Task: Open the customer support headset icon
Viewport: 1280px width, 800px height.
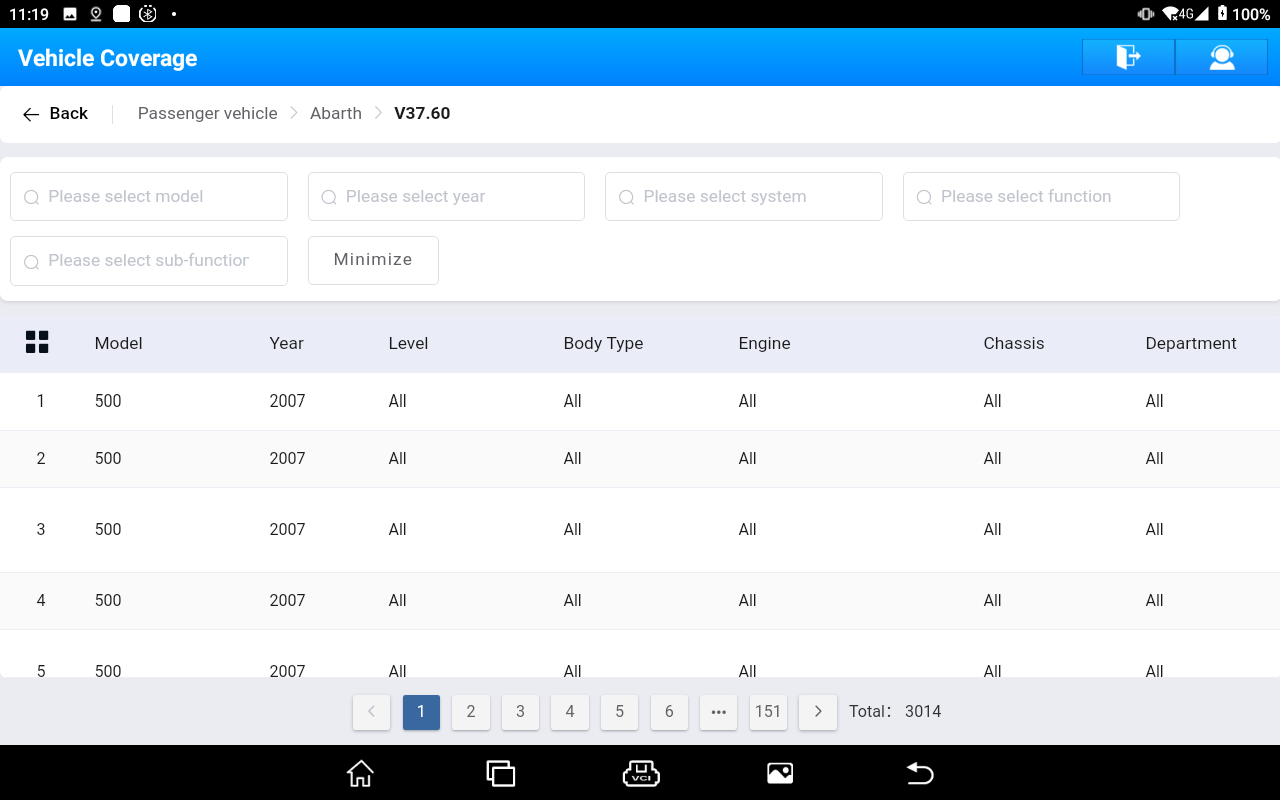Action: 1221,57
